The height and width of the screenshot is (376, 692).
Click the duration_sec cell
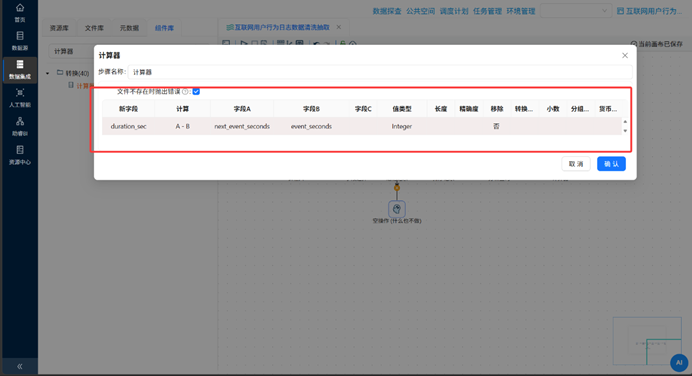[x=128, y=126]
